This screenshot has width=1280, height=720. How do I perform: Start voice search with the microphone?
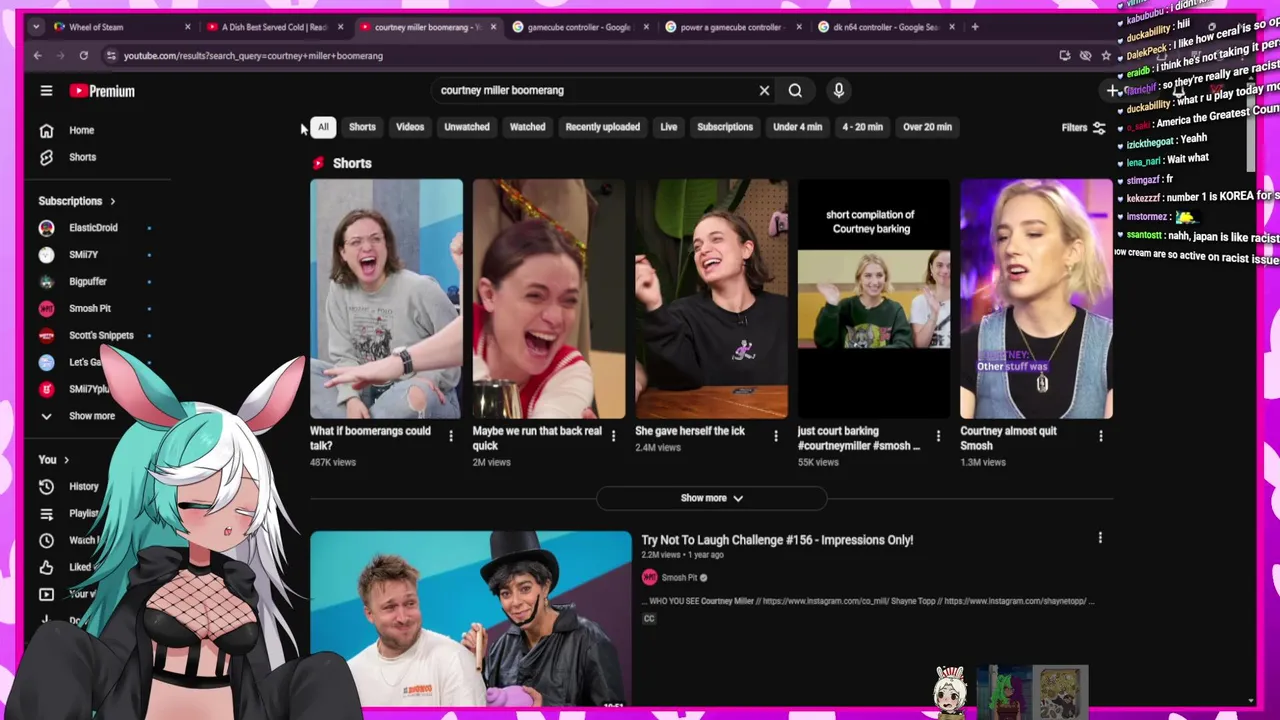click(839, 90)
